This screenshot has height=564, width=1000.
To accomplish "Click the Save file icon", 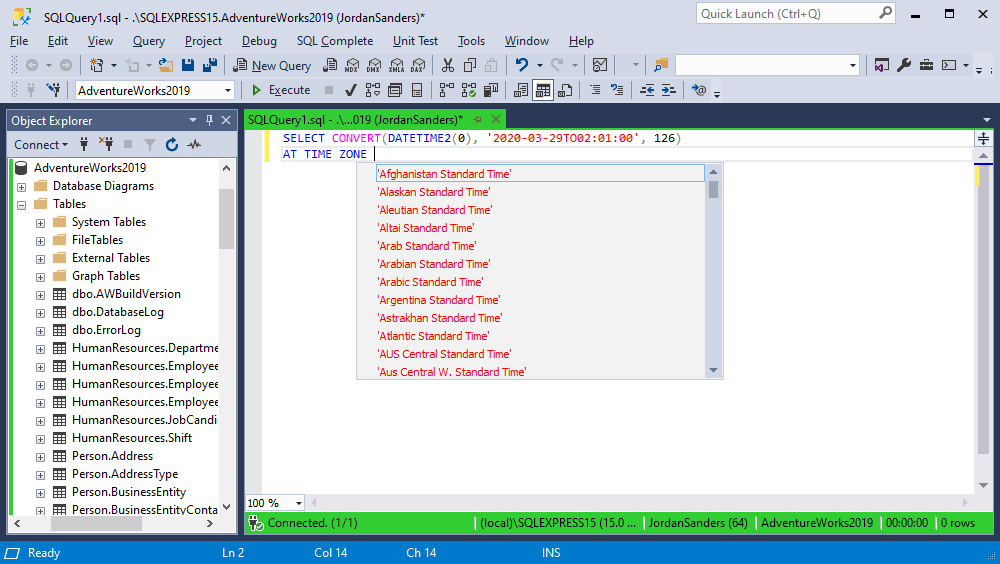I will [188, 65].
